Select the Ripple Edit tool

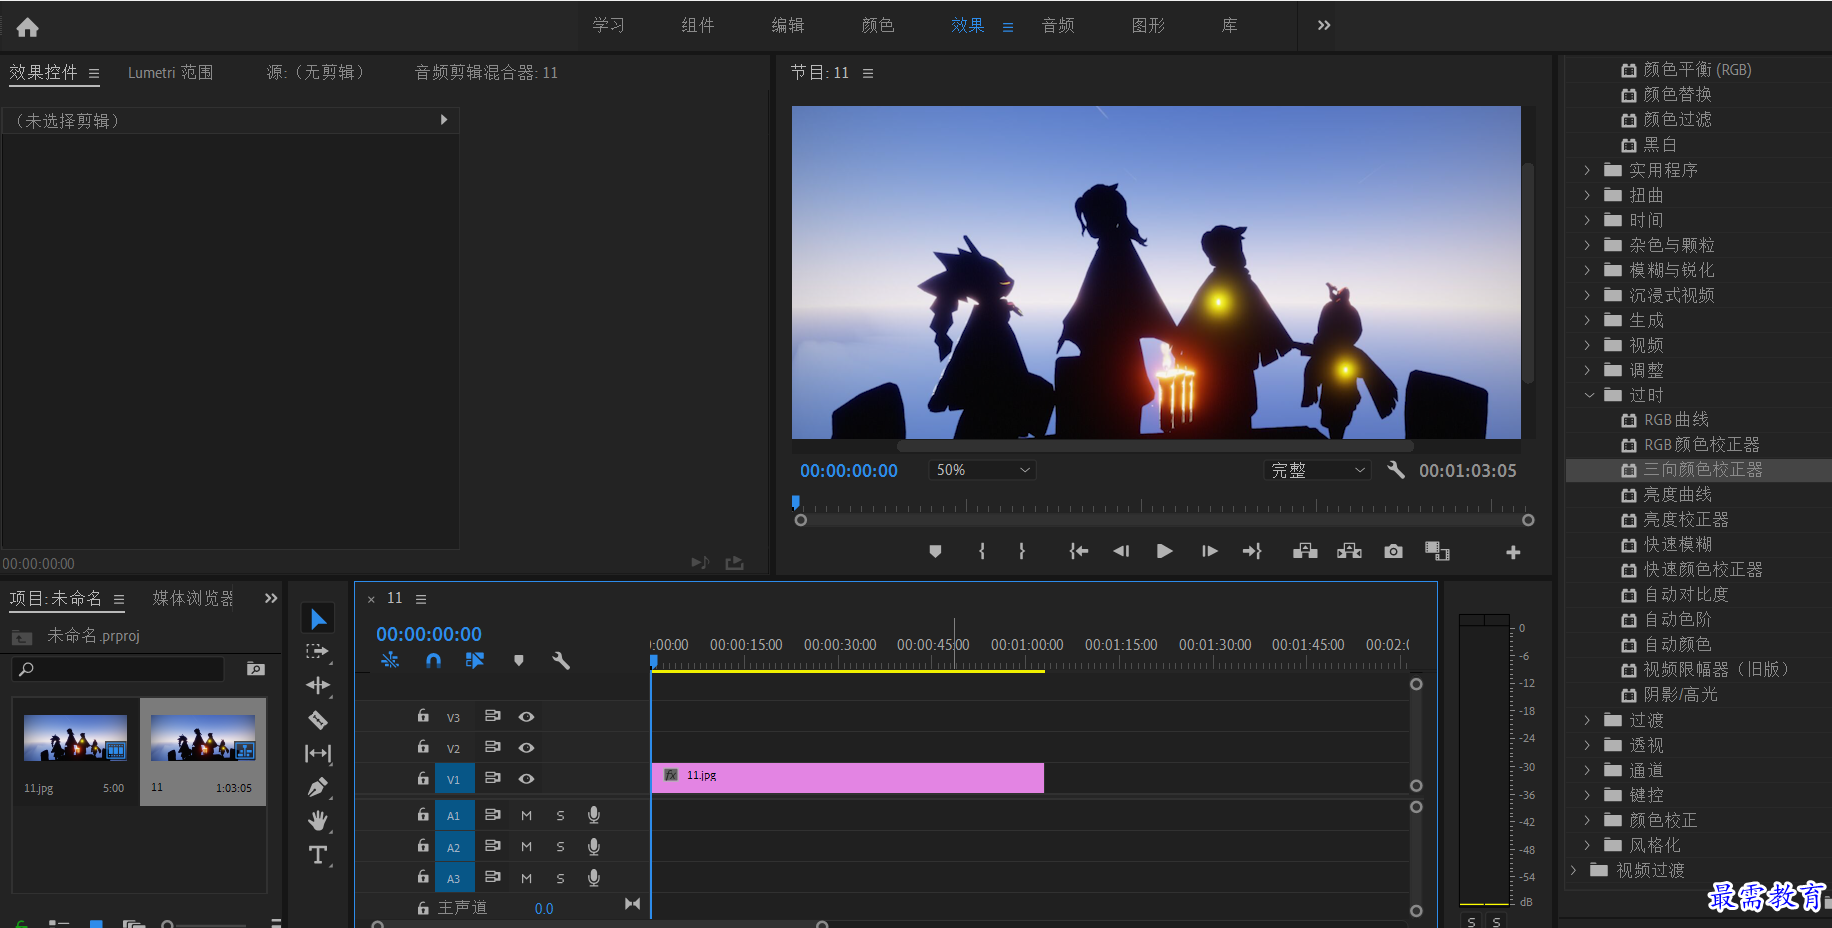coord(318,685)
